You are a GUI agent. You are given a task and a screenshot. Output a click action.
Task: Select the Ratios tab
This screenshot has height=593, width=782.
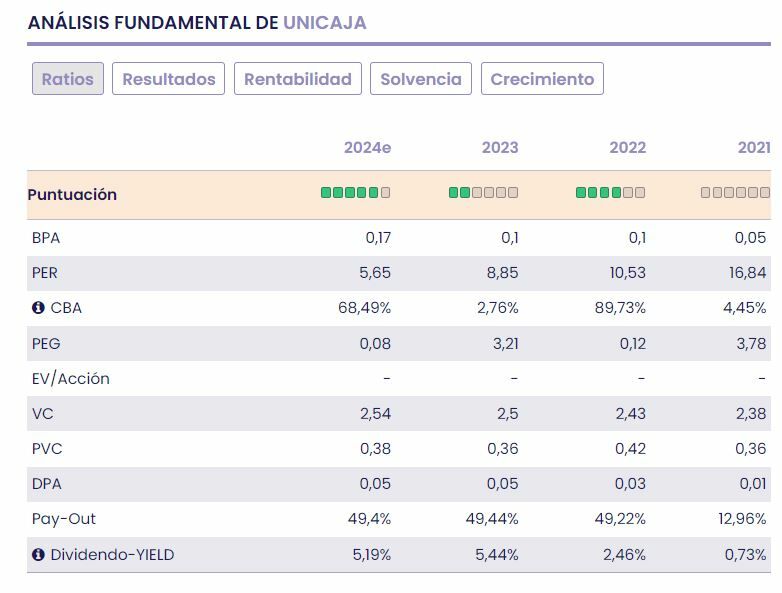tap(68, 79)
